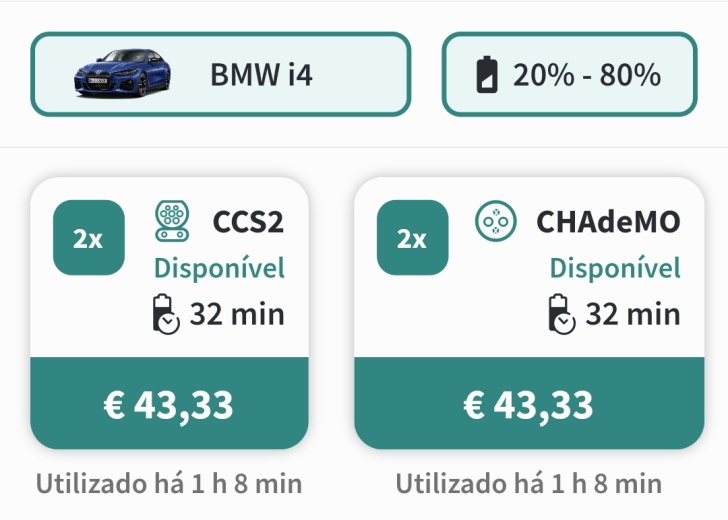Open the 20% - 80% charge range selector

[569, 74]
